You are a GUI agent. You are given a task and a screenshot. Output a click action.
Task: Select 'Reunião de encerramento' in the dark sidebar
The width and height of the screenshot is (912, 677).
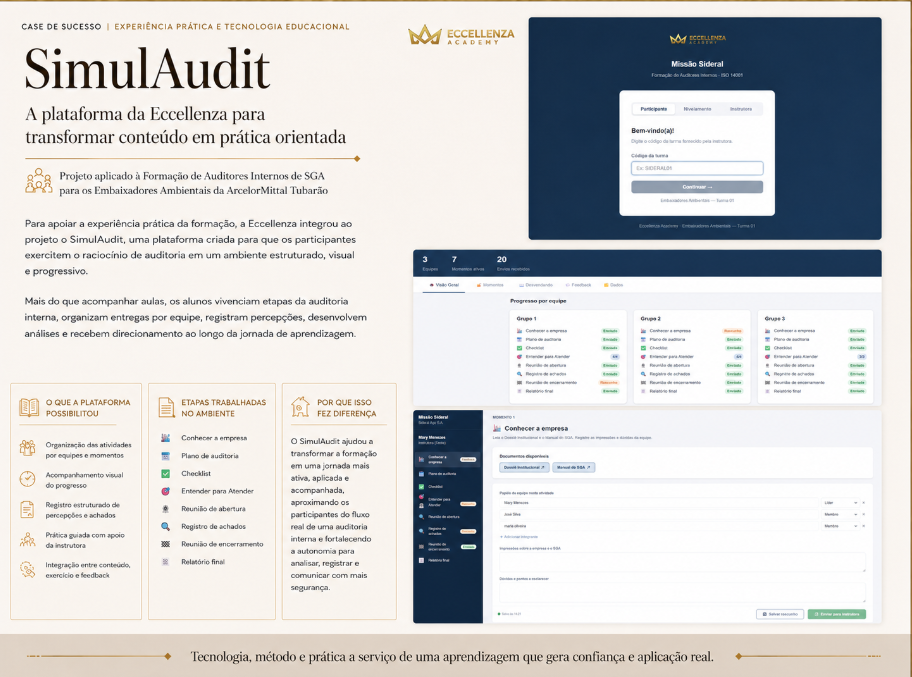point(447,547)
